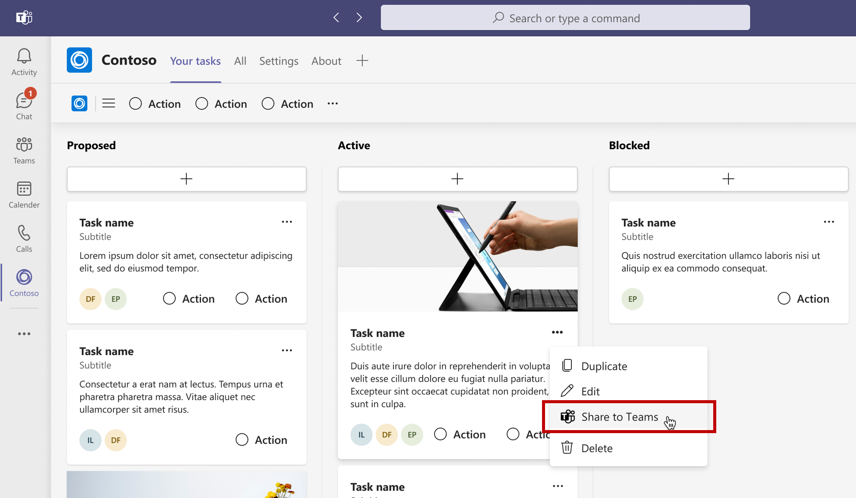
Task: Select the second toolbar Action radio
Action: click(x=201, y=104)
